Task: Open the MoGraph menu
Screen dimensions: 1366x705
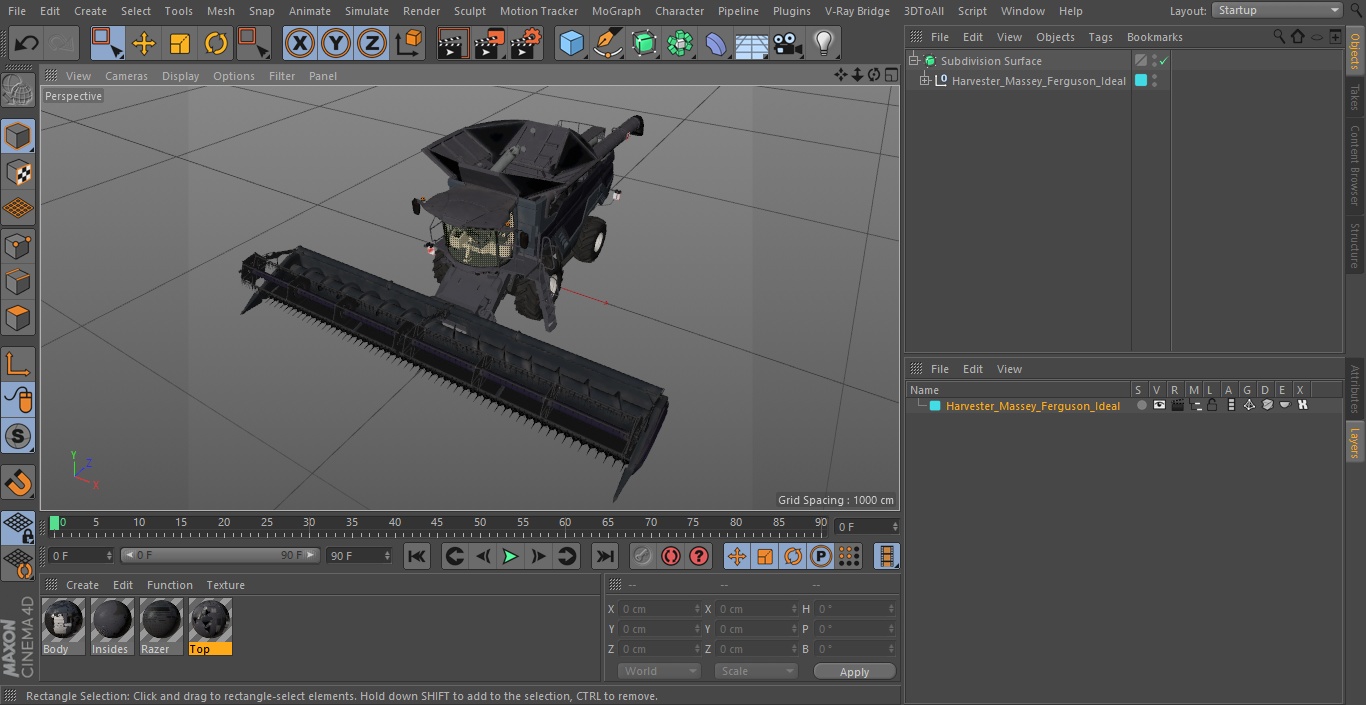Action: pos(616,11)
